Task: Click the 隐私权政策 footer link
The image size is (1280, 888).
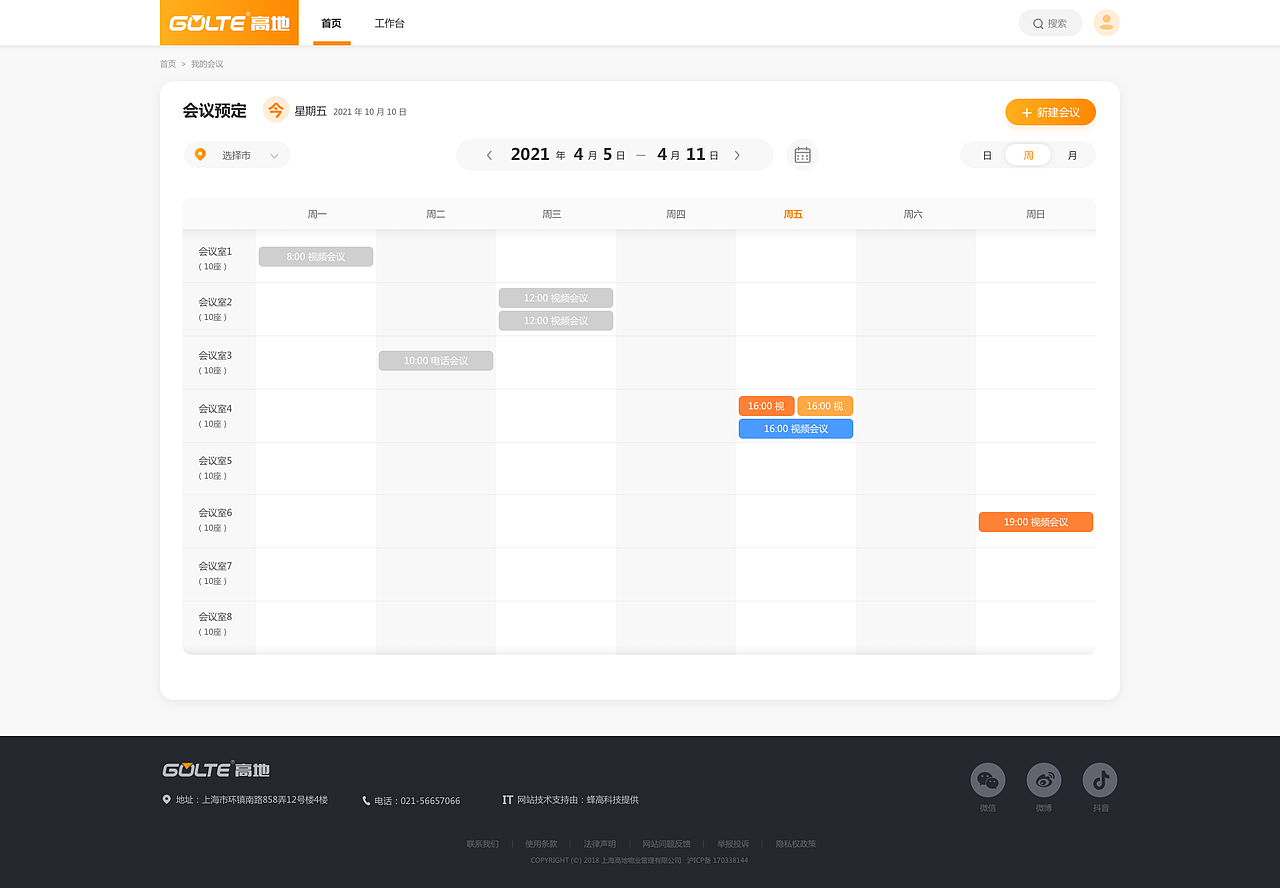Action: [796, 844]
